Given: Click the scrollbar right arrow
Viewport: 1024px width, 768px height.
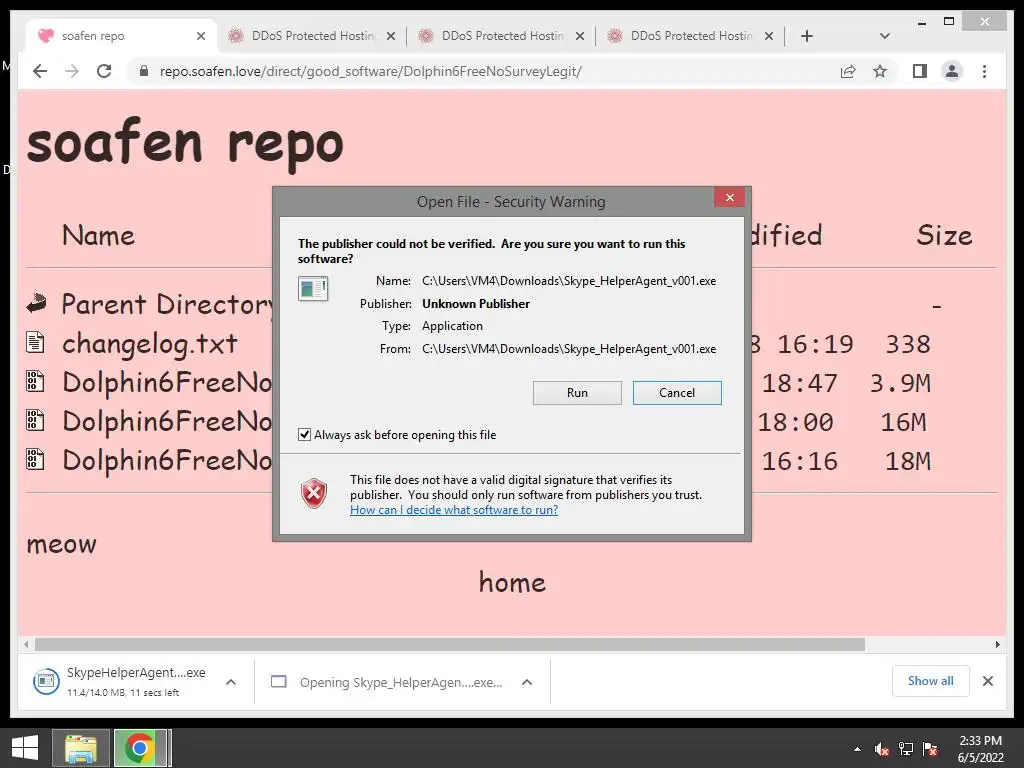Looking at the screenshot, I should click(997, 645).
